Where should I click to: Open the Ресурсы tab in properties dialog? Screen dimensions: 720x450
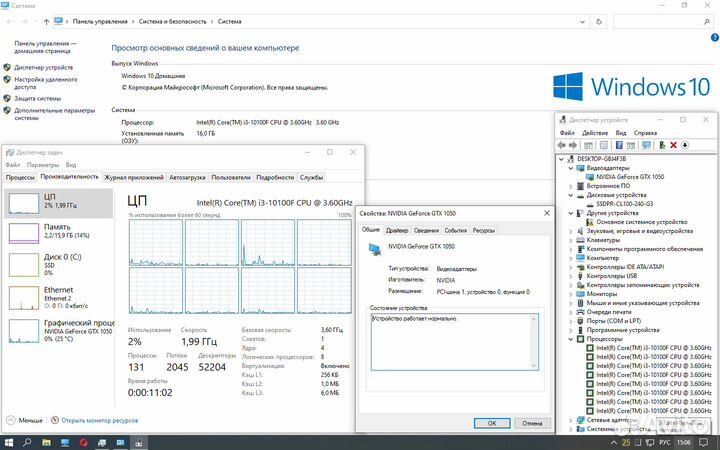tap(484, 231)
